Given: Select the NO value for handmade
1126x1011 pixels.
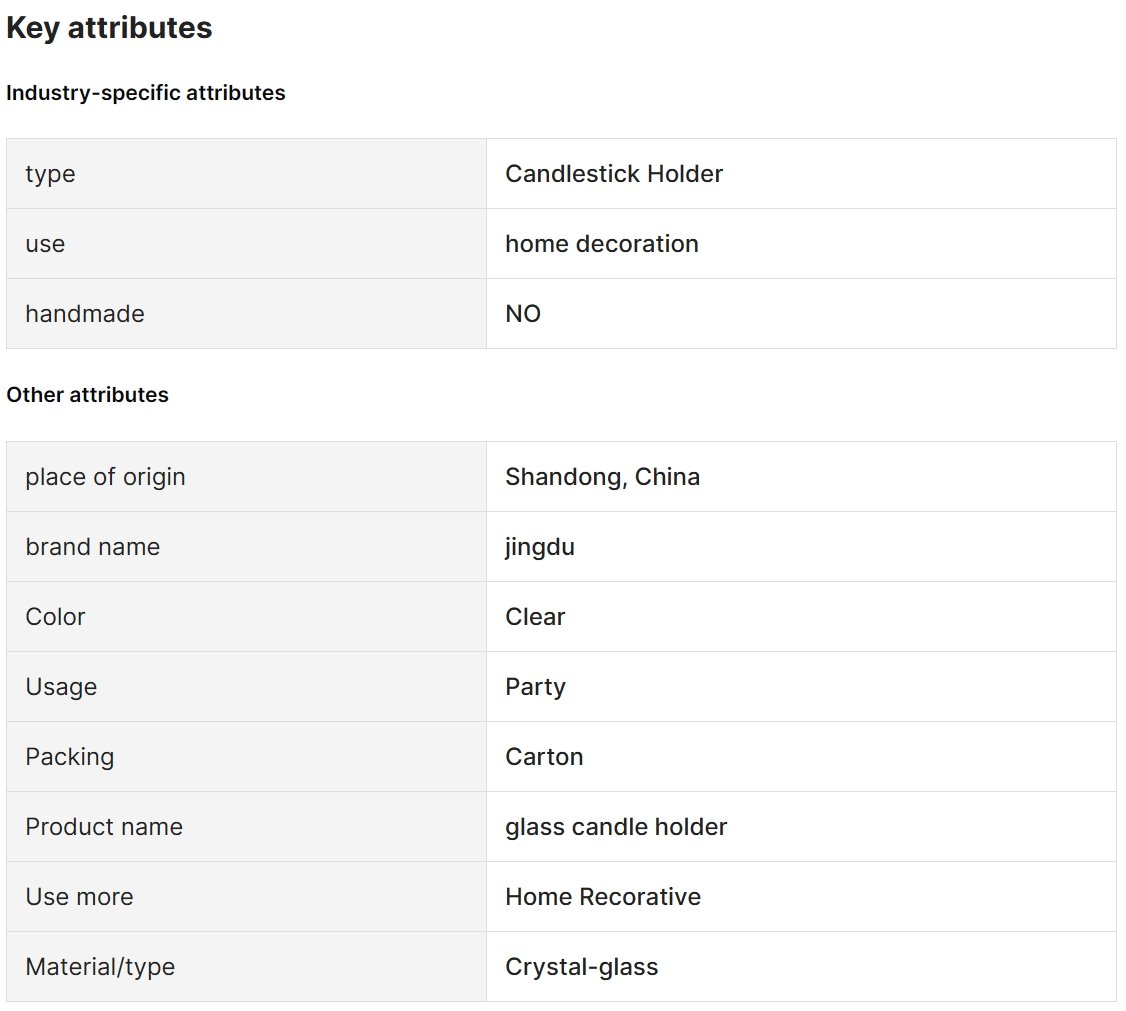Looking at the screenshot, I should click(x=523, y=314).
